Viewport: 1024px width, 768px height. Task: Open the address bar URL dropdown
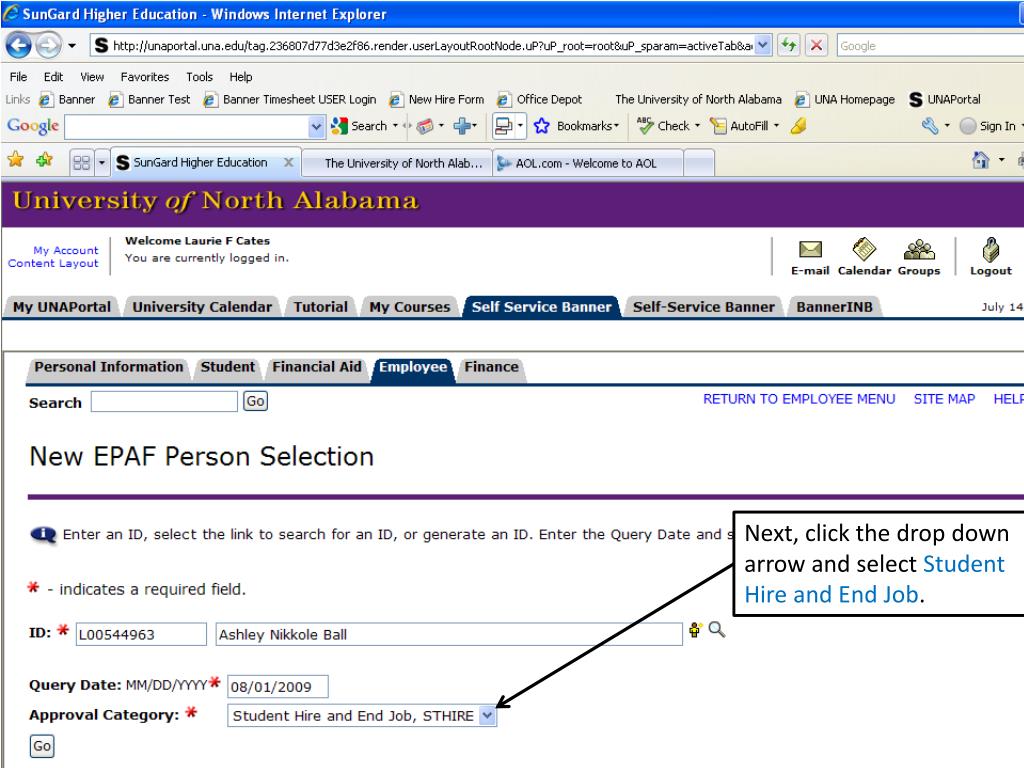[763, 45]
